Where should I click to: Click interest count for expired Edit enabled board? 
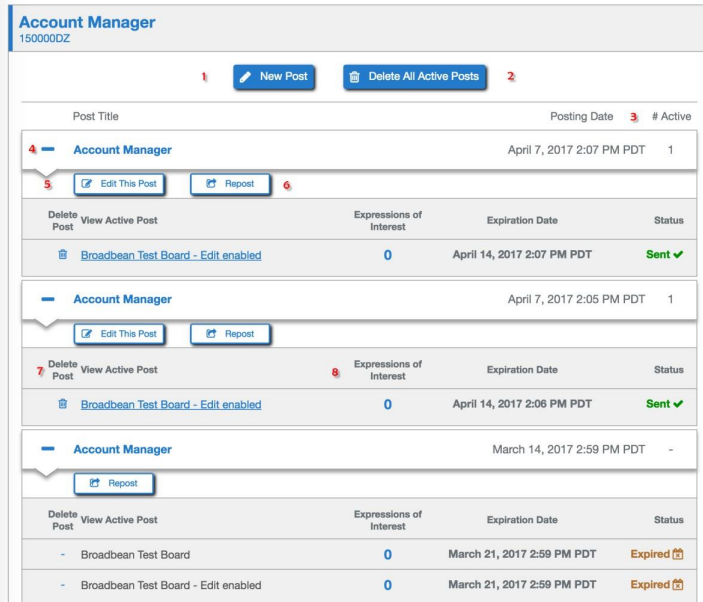tap(388, 585)
